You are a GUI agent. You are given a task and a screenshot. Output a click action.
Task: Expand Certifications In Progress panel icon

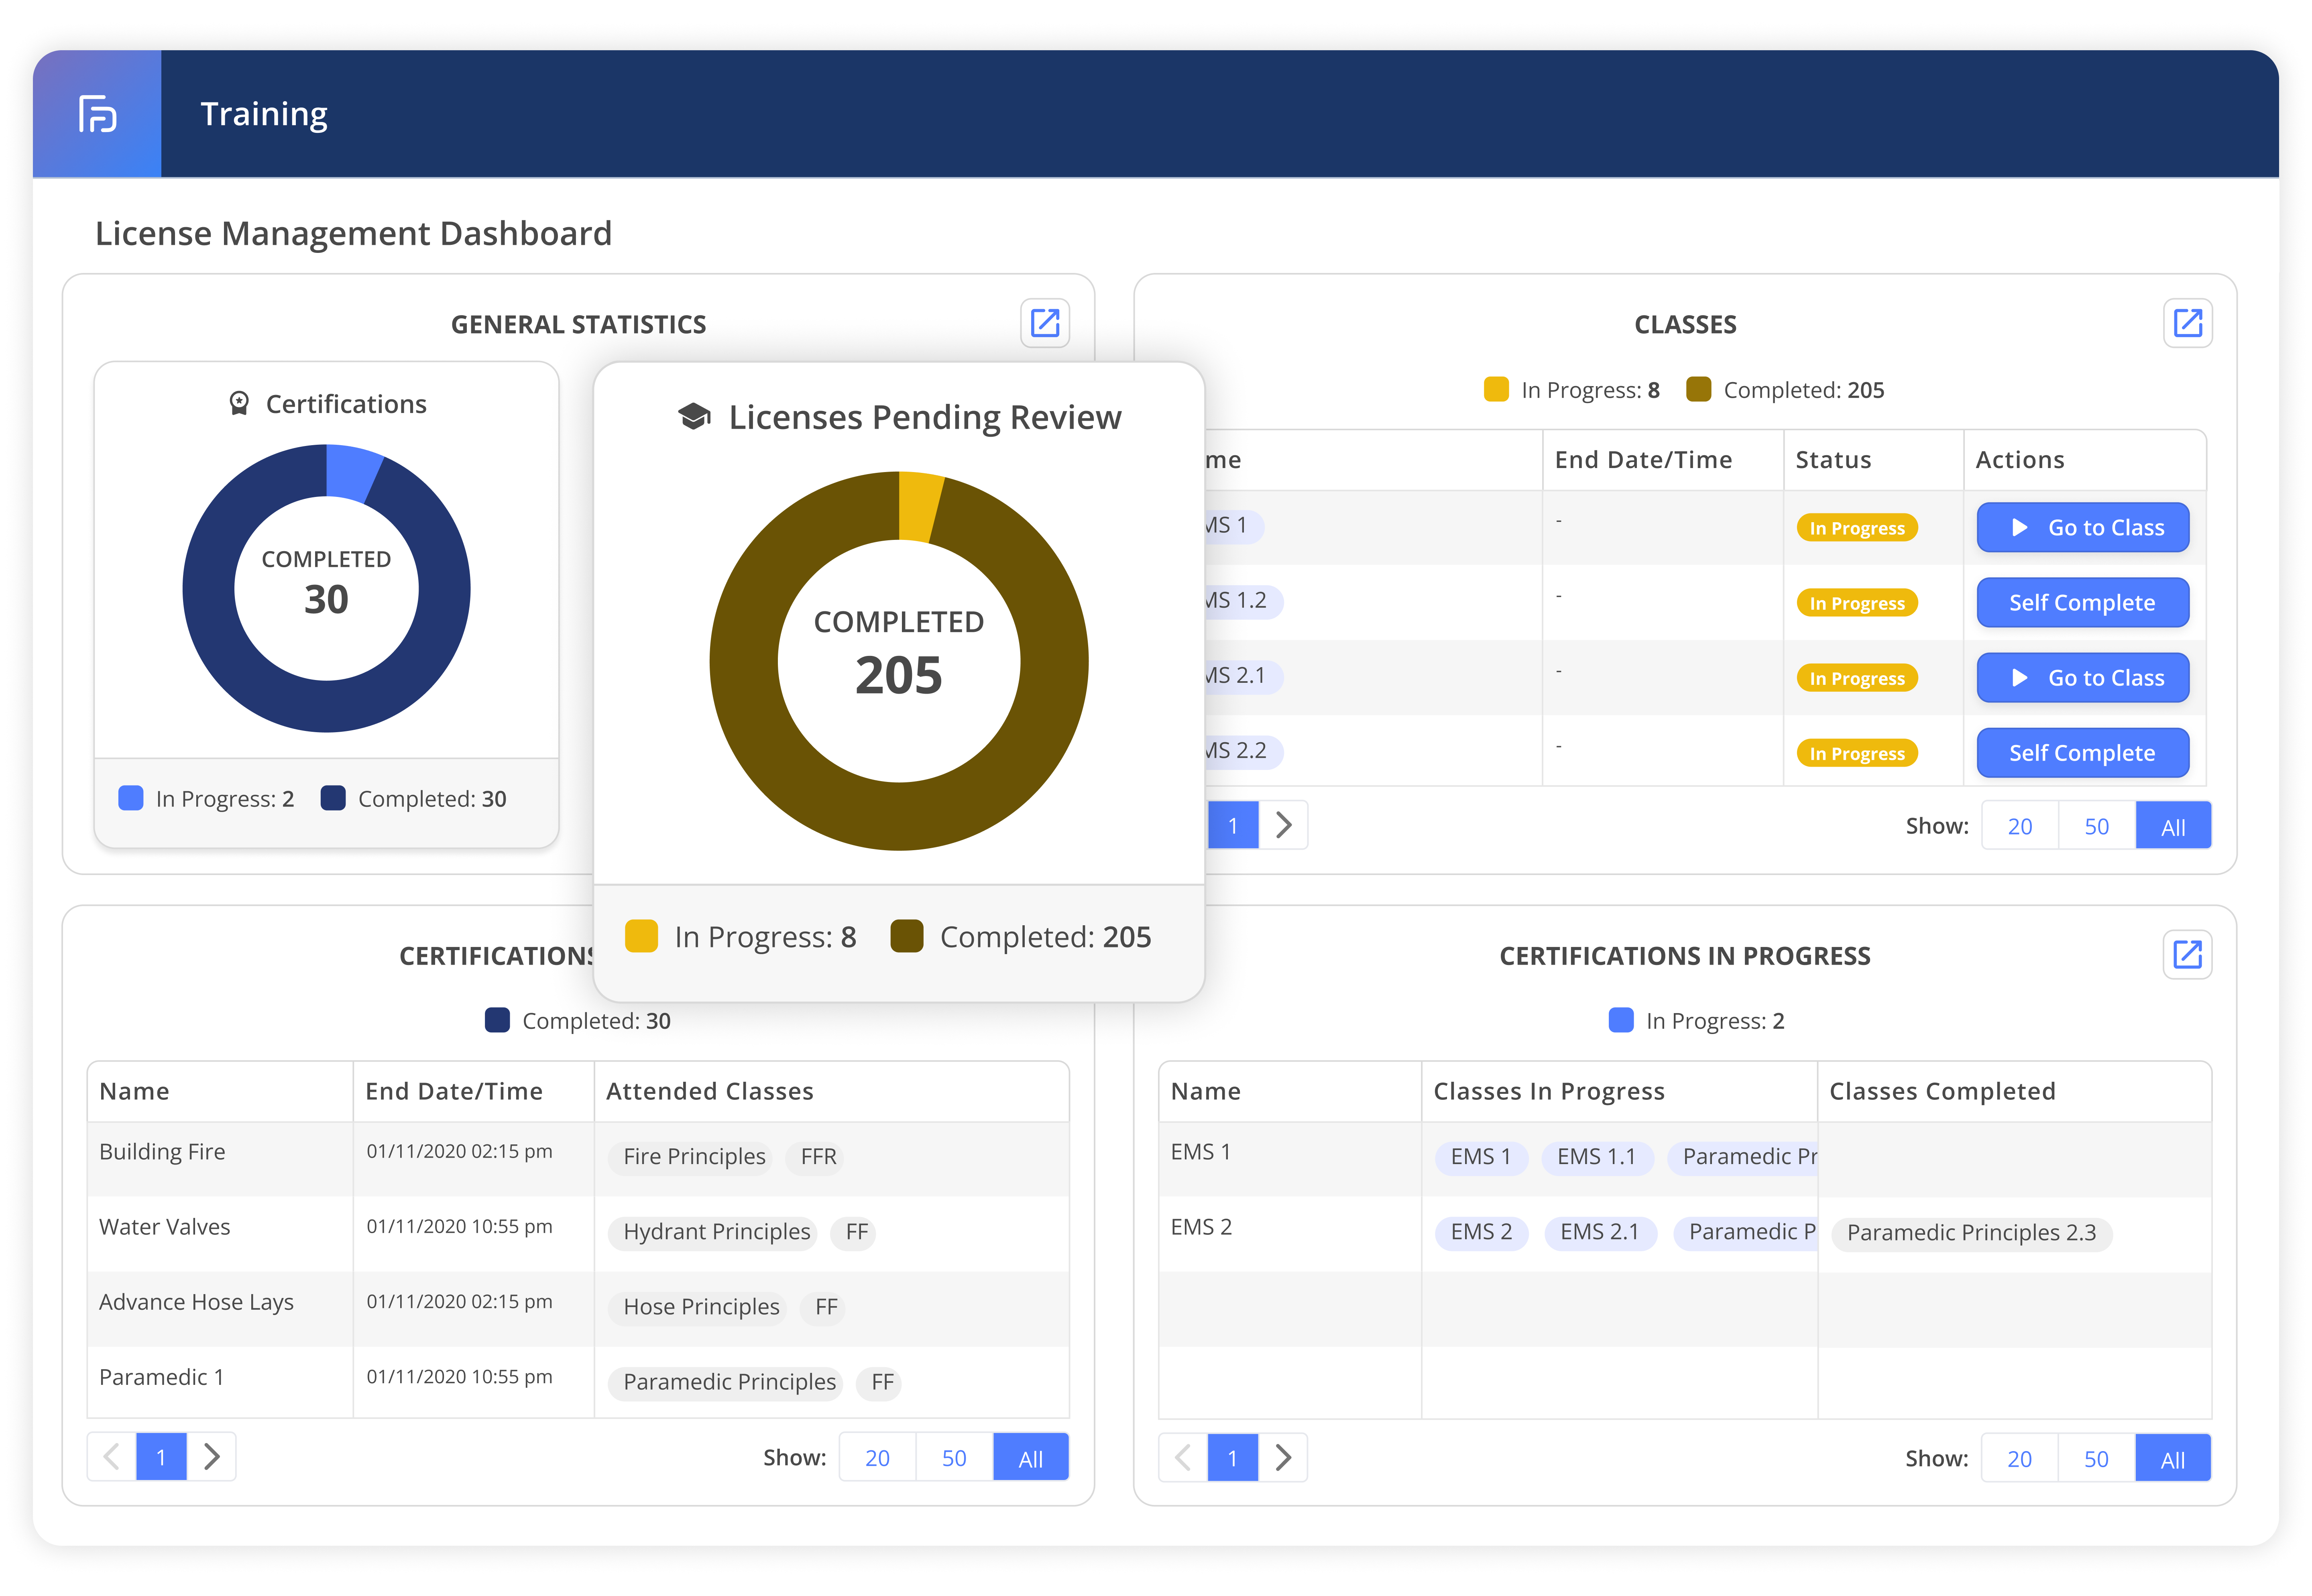click(x=2187, y=954)
